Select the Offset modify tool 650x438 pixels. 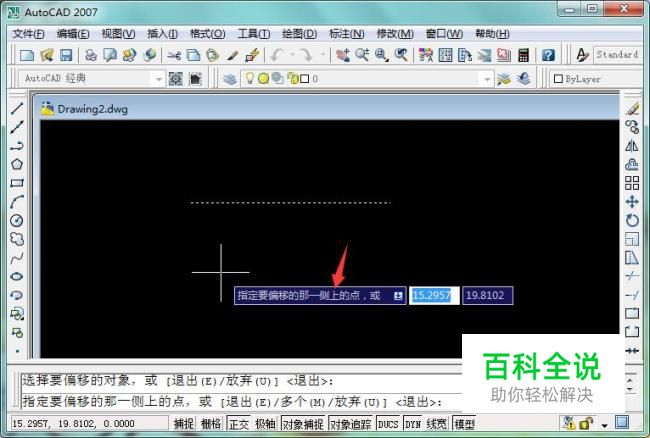pos(632,164)
